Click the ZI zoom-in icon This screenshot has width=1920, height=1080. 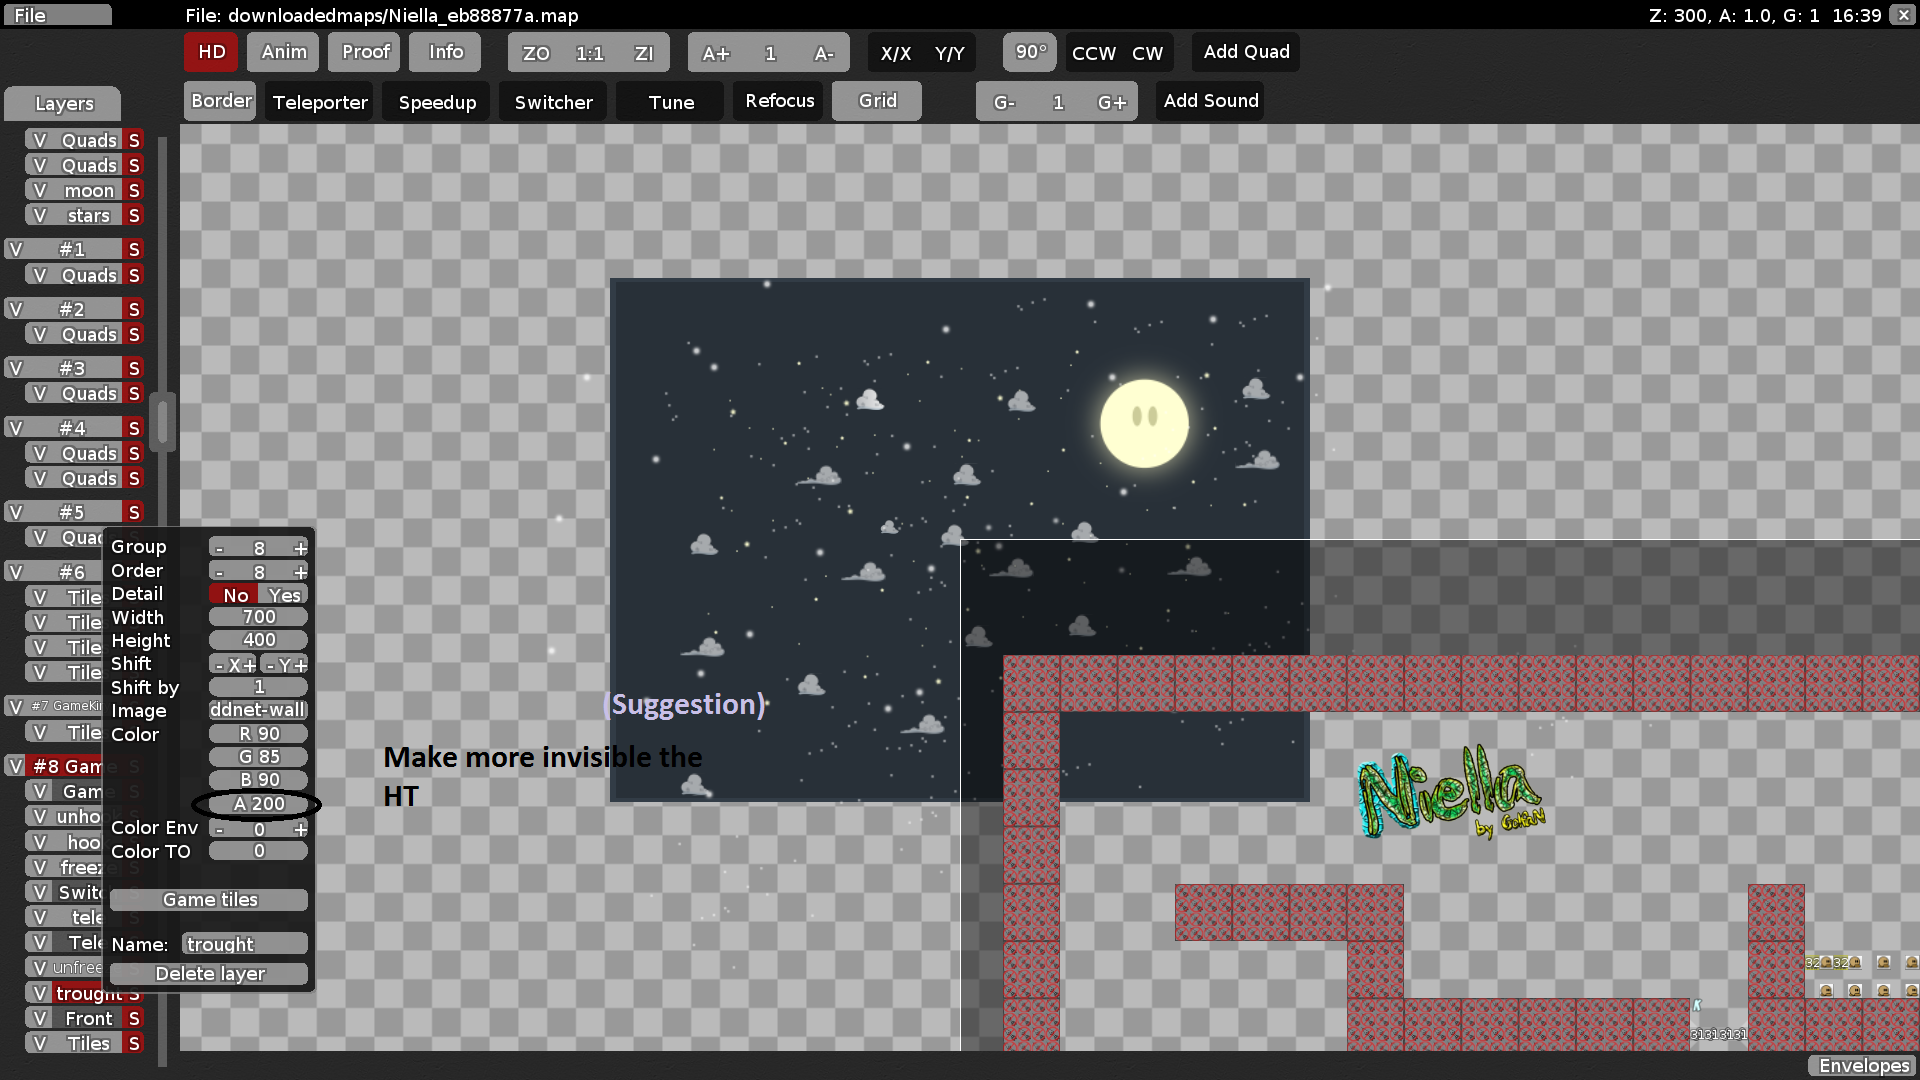(x=643, y=53)
